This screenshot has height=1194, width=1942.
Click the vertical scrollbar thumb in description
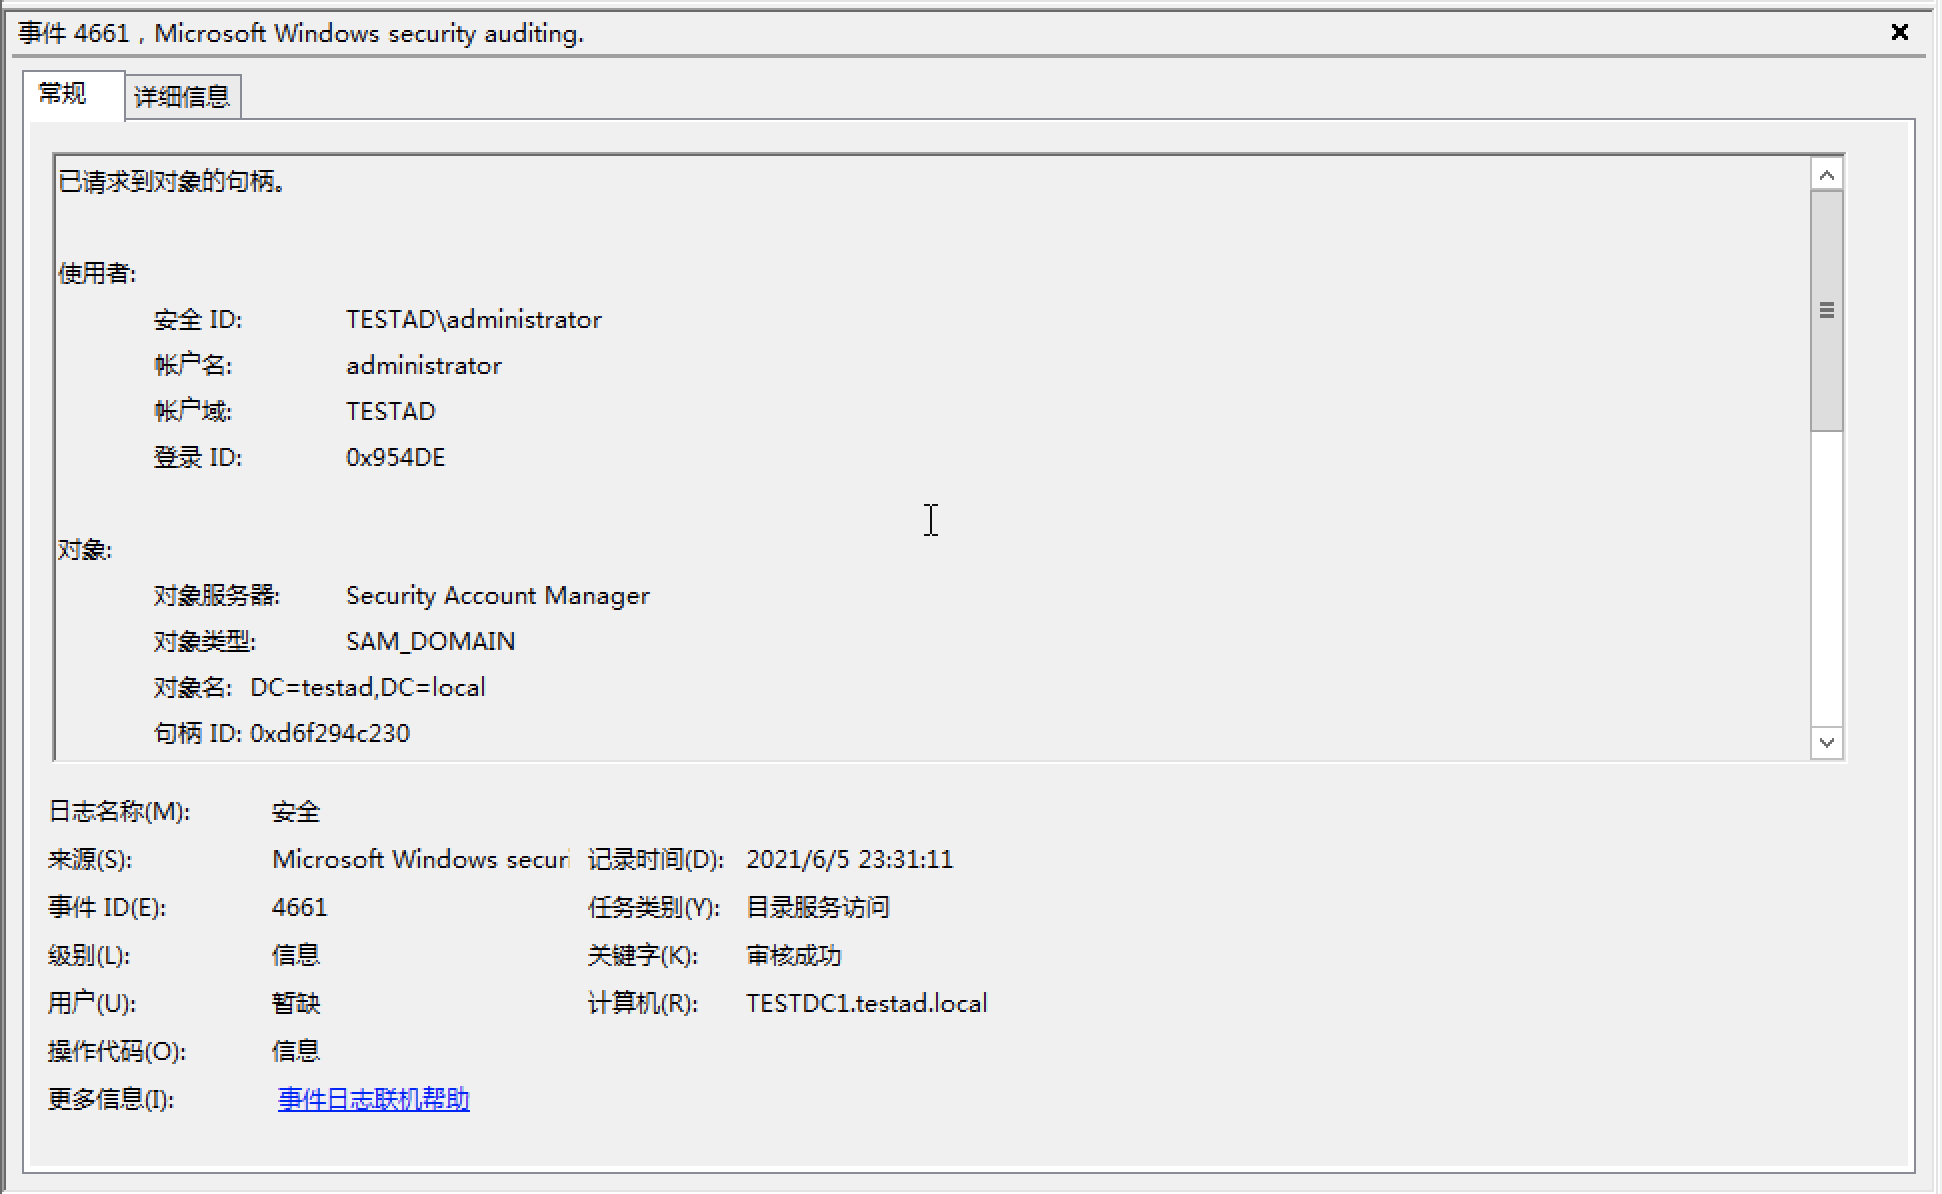click(x=1826, y=310)
